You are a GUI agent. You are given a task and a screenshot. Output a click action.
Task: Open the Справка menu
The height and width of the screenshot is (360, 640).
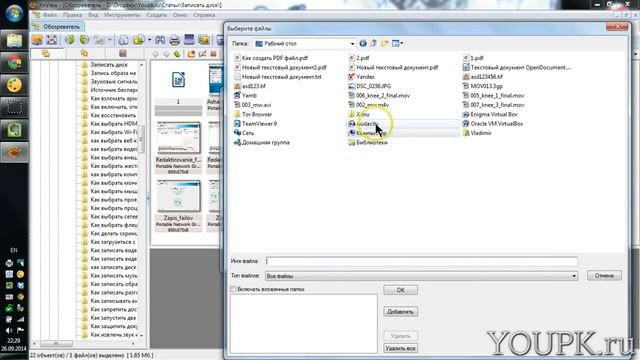pos(204,15)
